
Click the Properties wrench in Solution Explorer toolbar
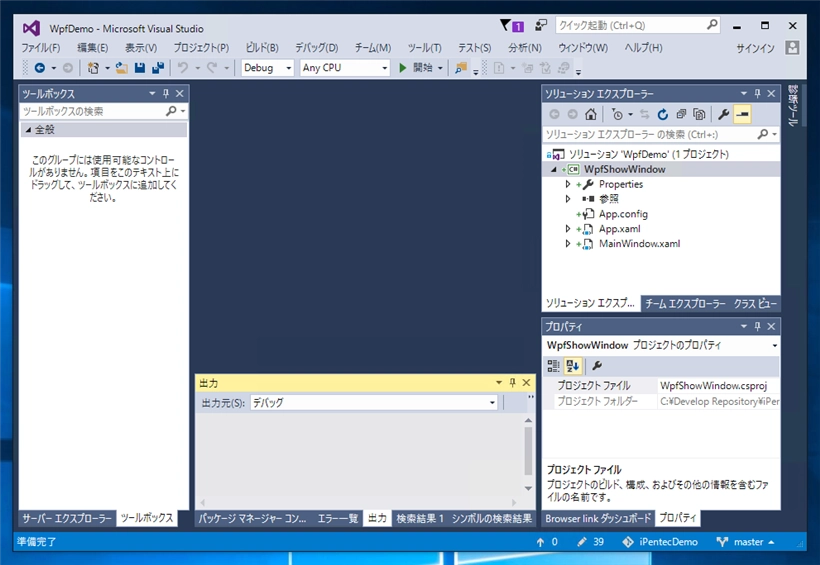point(724,114)
